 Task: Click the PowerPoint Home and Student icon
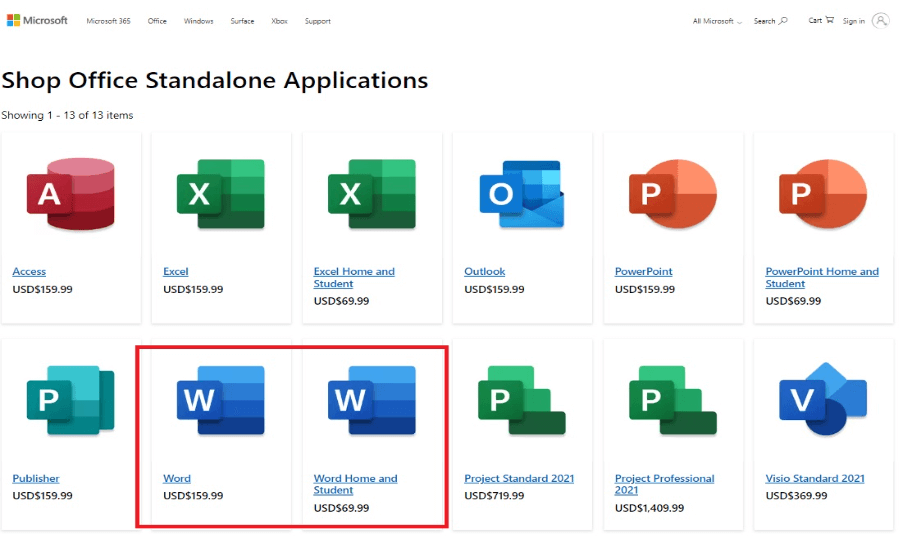click(x=823, y=194)
